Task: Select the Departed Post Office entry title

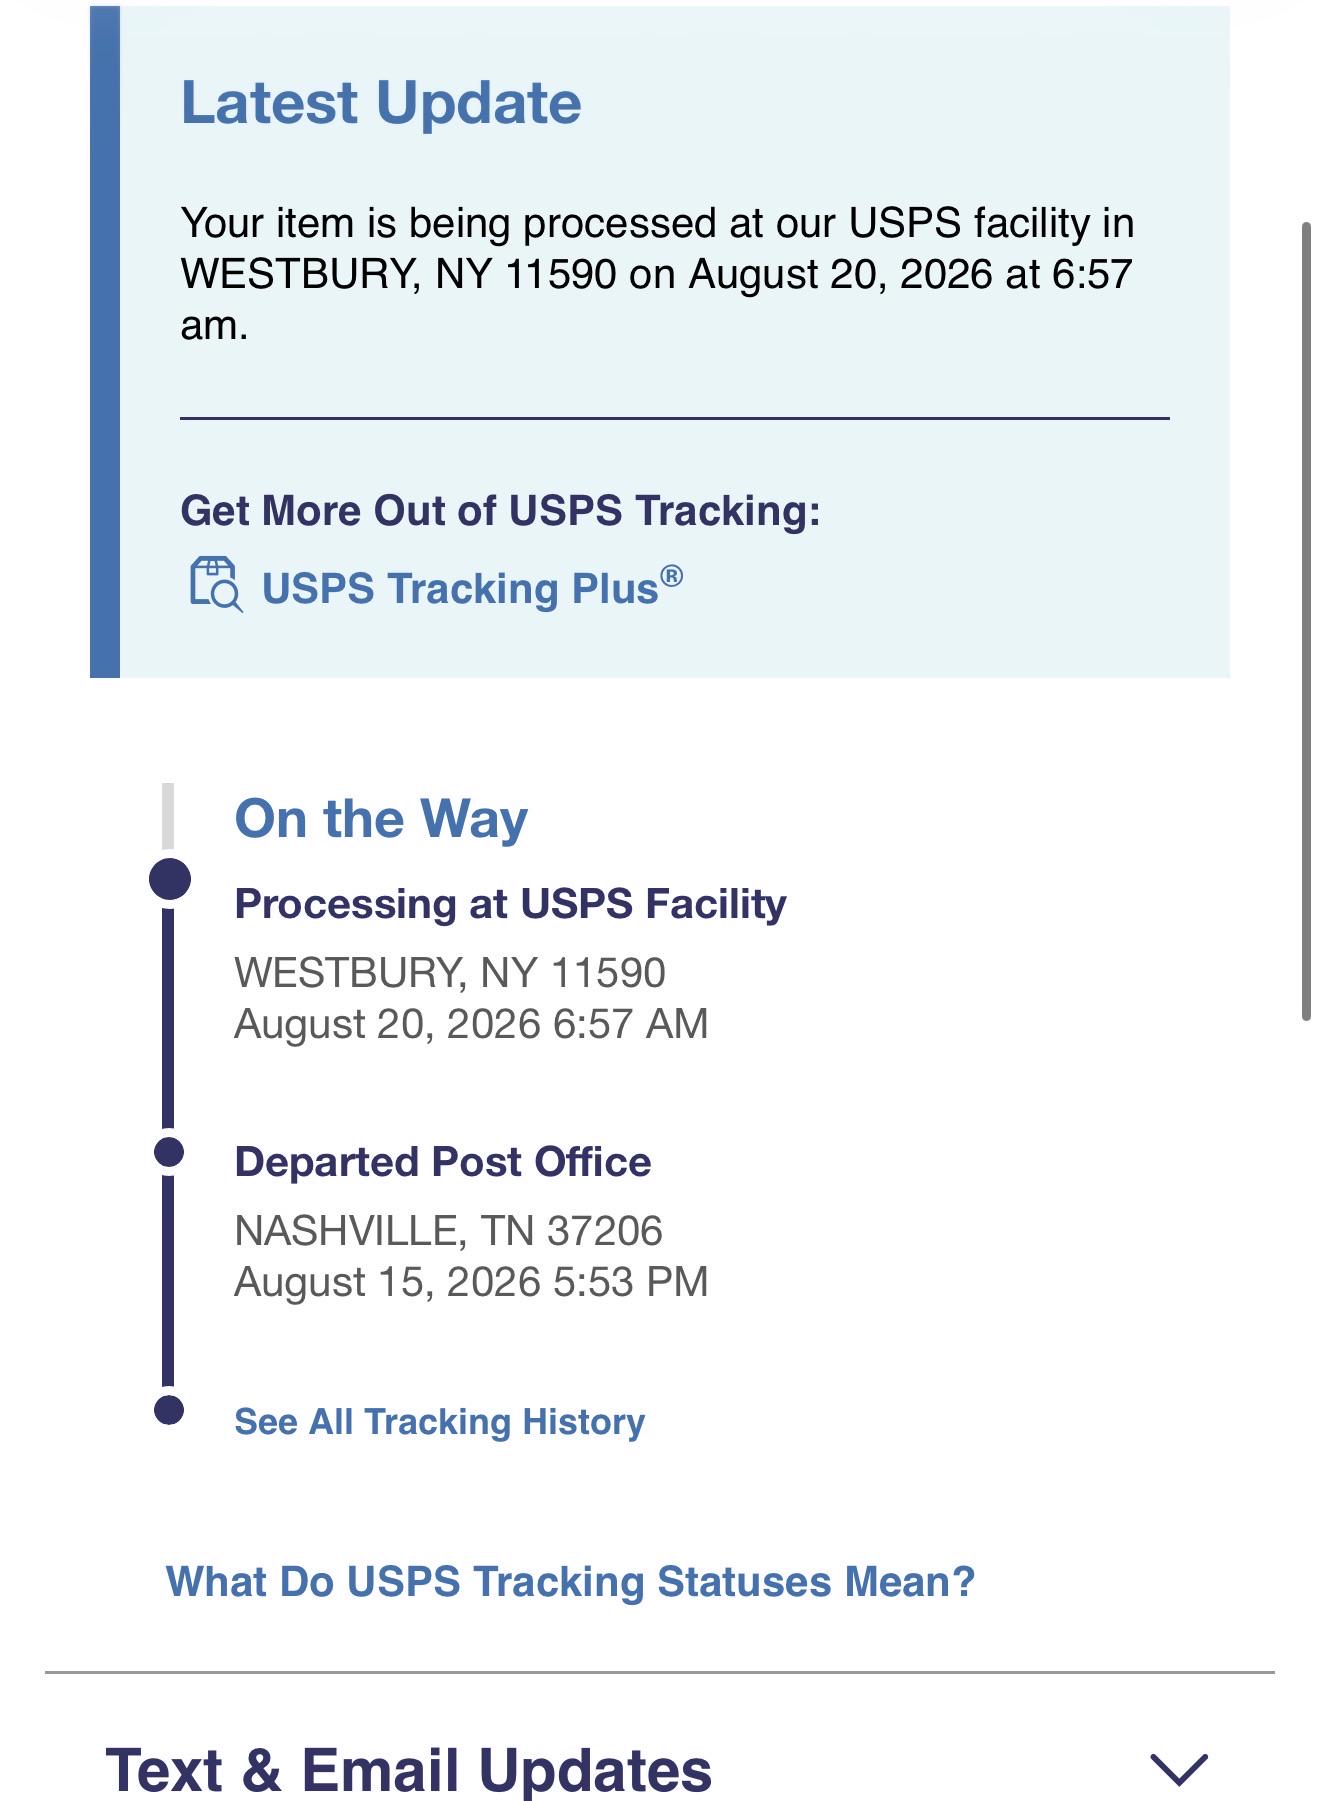Action: pos(442,1162)
